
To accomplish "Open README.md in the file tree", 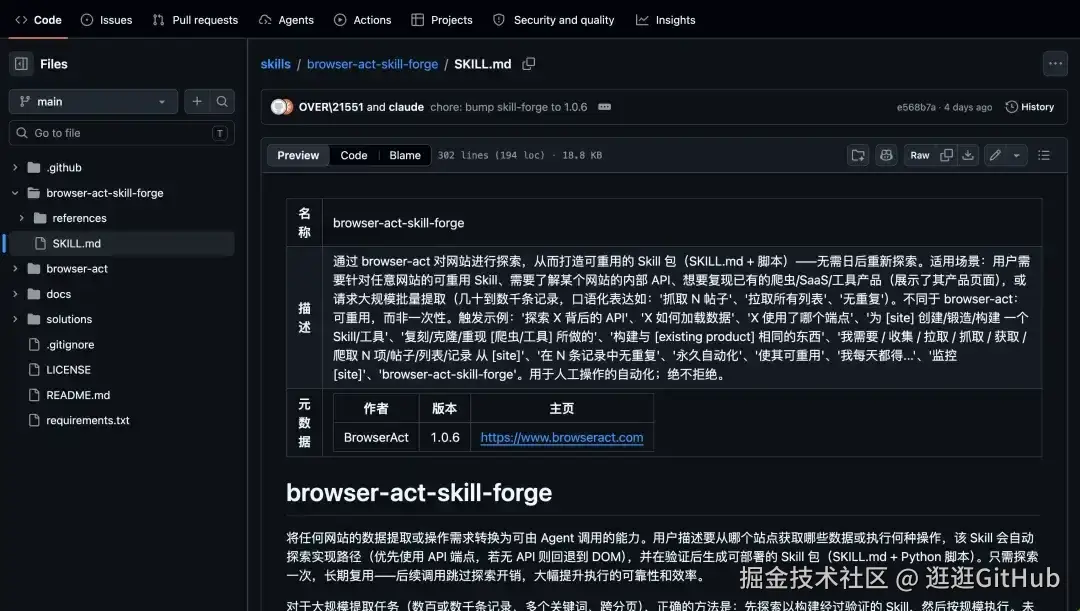I will tap(78, 395).
